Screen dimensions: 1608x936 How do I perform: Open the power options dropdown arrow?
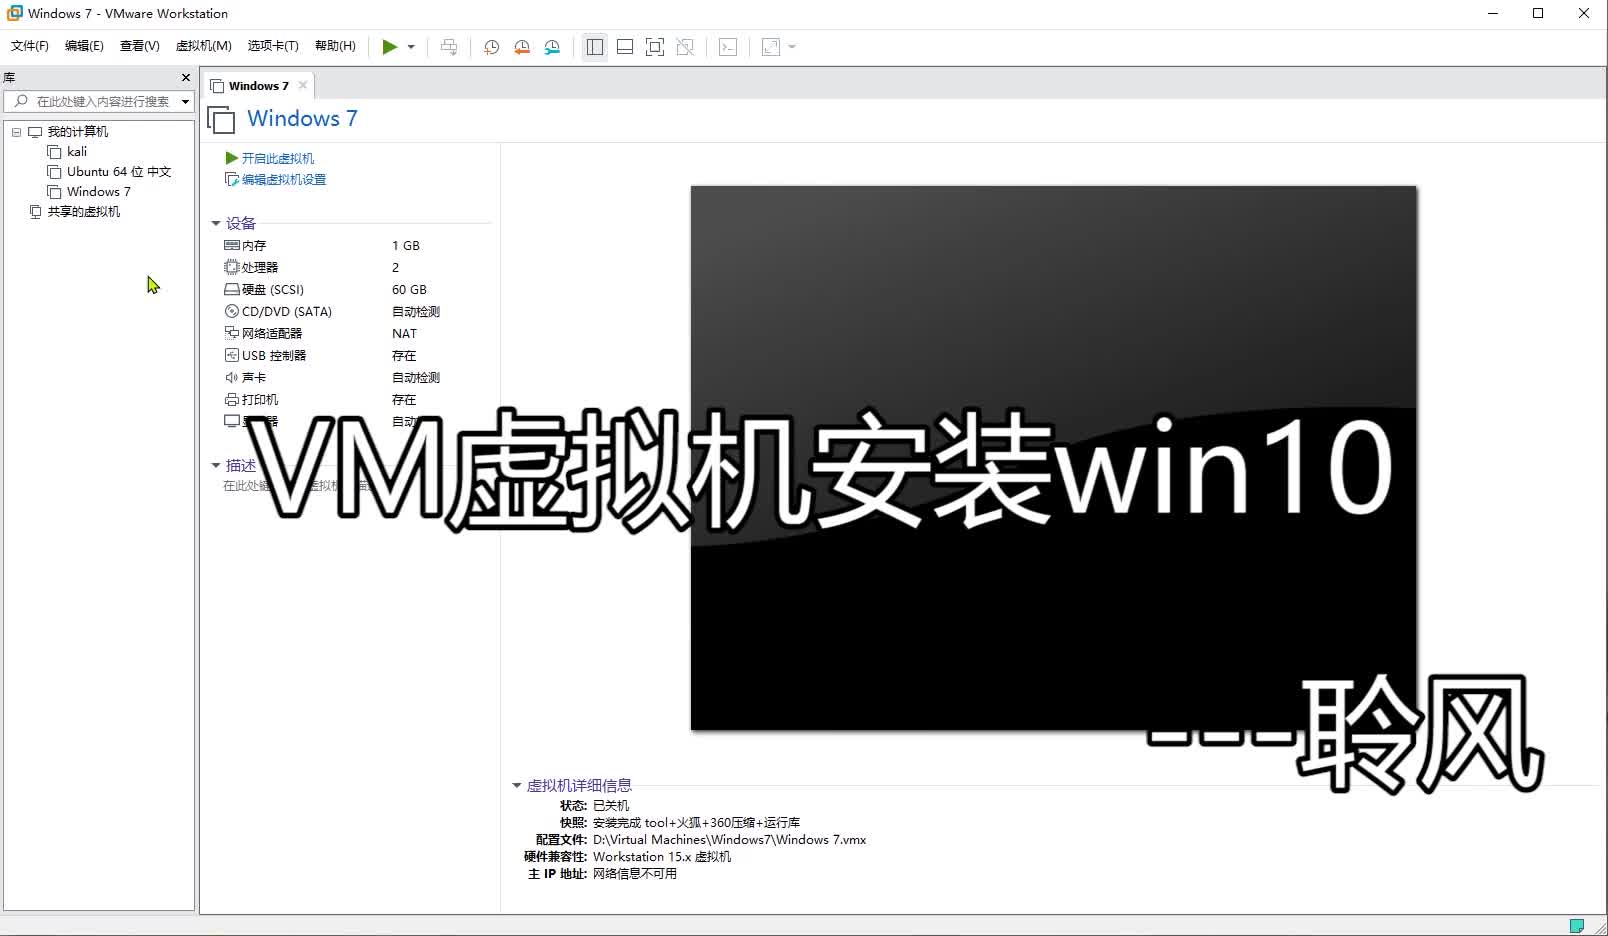(411, 47)
